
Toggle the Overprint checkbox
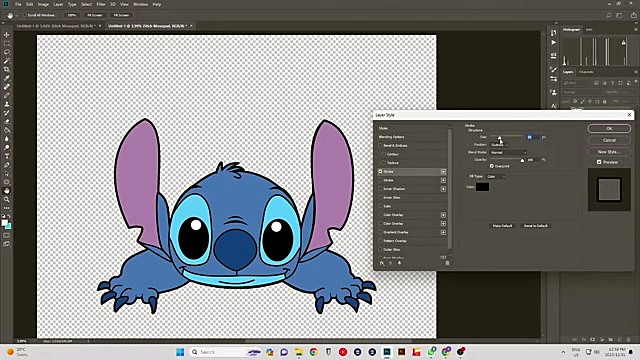coord(492,166)
